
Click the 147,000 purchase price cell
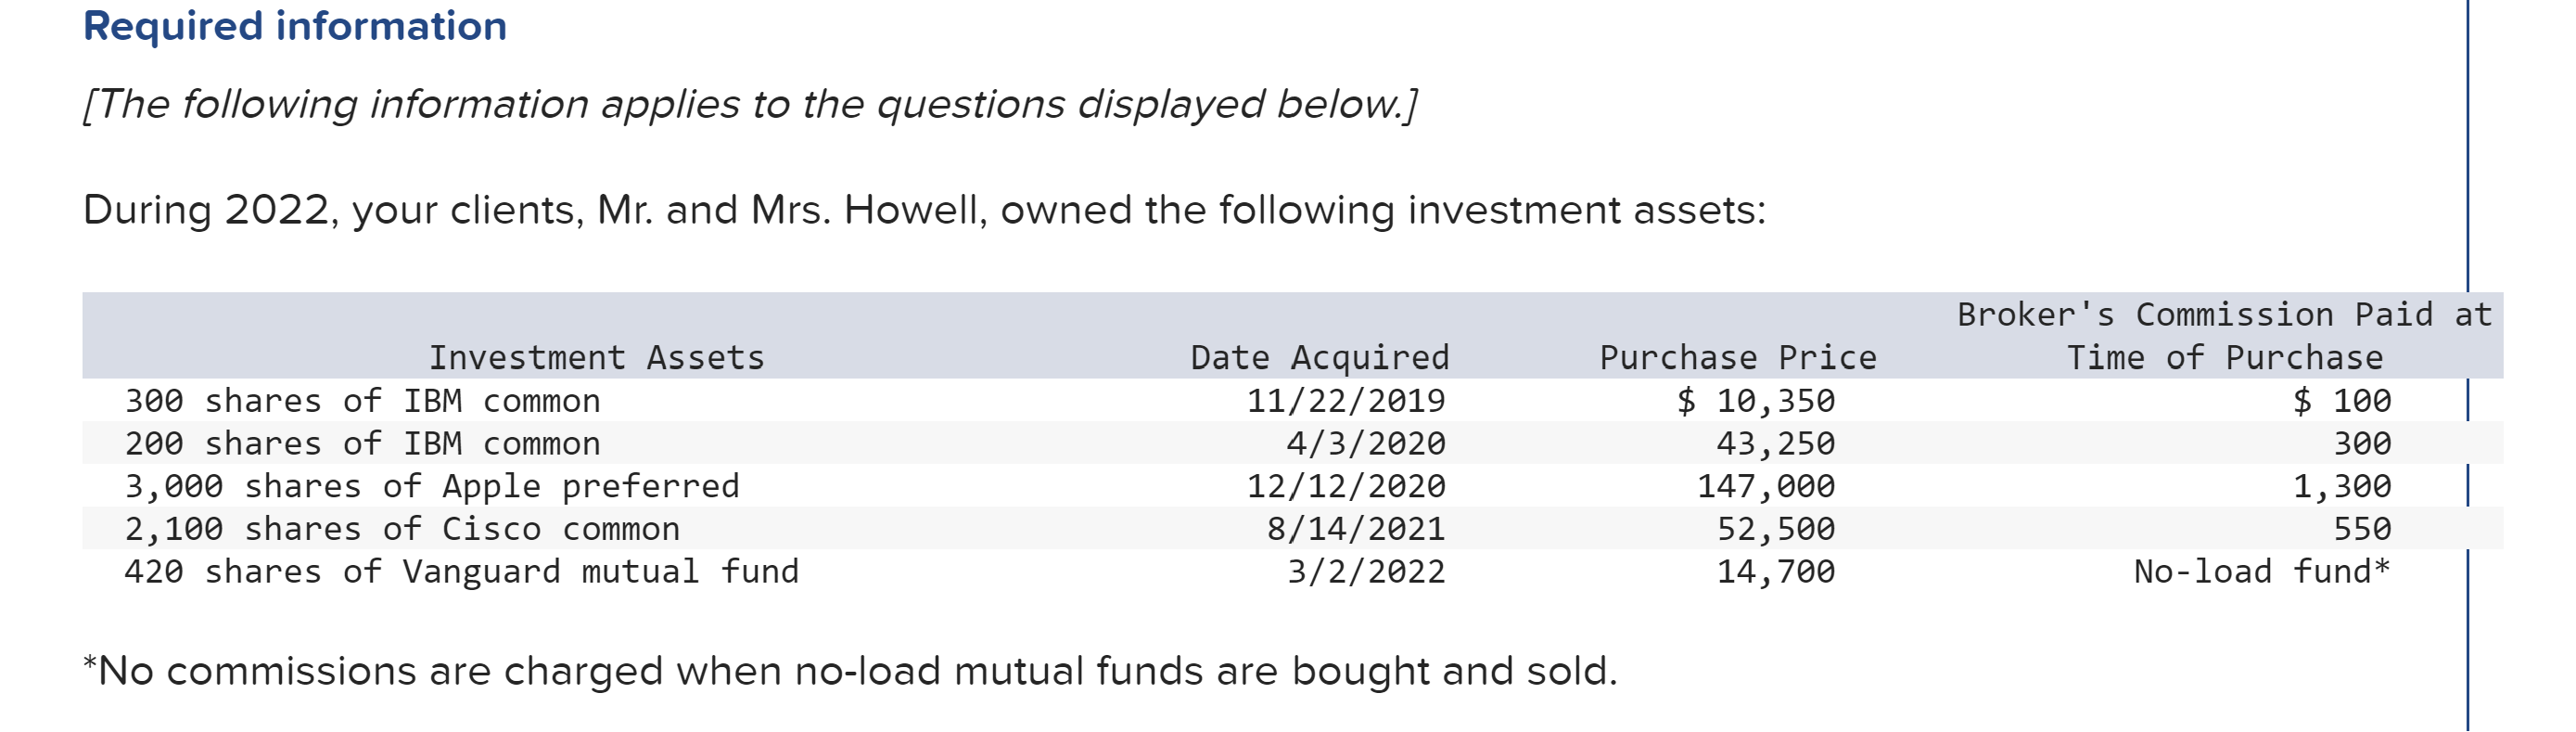coord(1766,486)
